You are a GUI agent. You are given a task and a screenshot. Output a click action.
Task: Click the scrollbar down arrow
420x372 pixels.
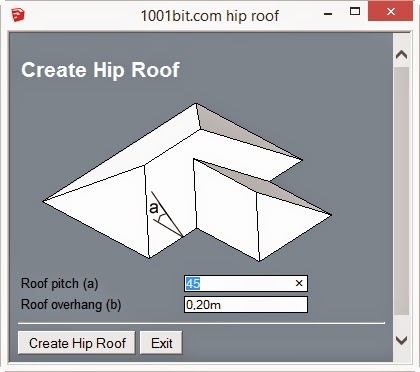[402, 340]
